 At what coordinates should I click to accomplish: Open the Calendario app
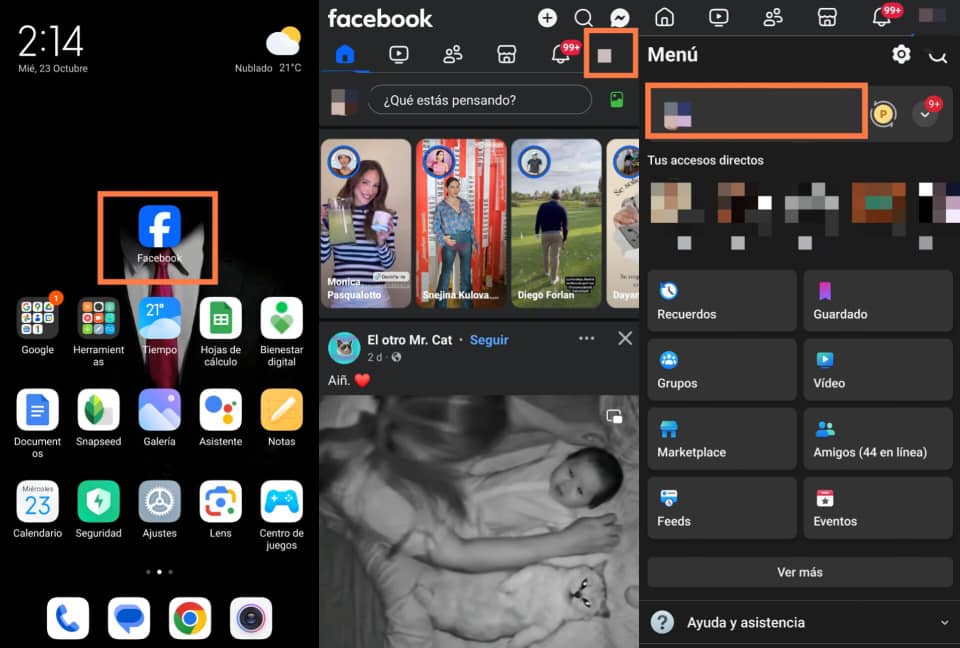click(37, 502)
